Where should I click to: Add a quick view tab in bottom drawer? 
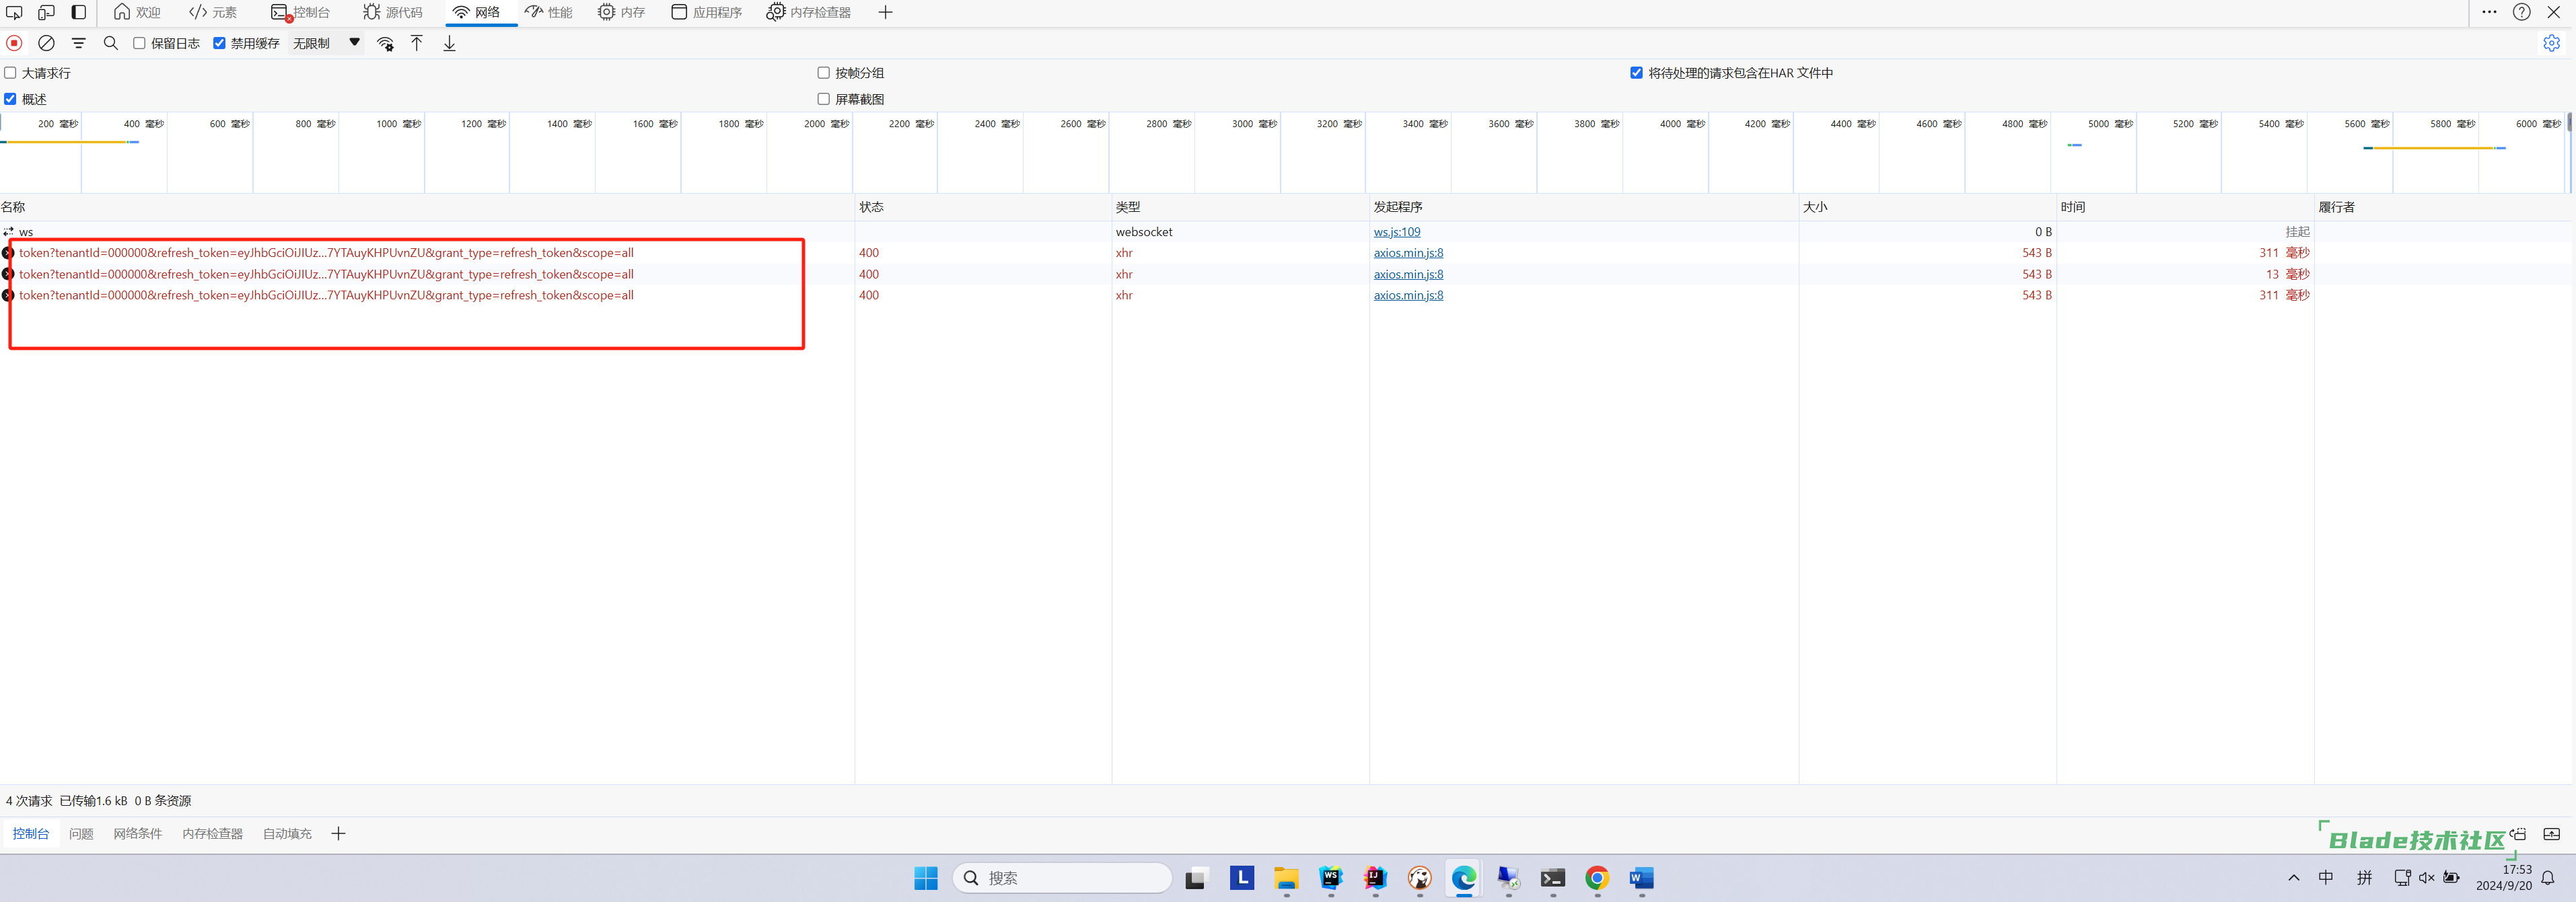(x=338, y=833)
